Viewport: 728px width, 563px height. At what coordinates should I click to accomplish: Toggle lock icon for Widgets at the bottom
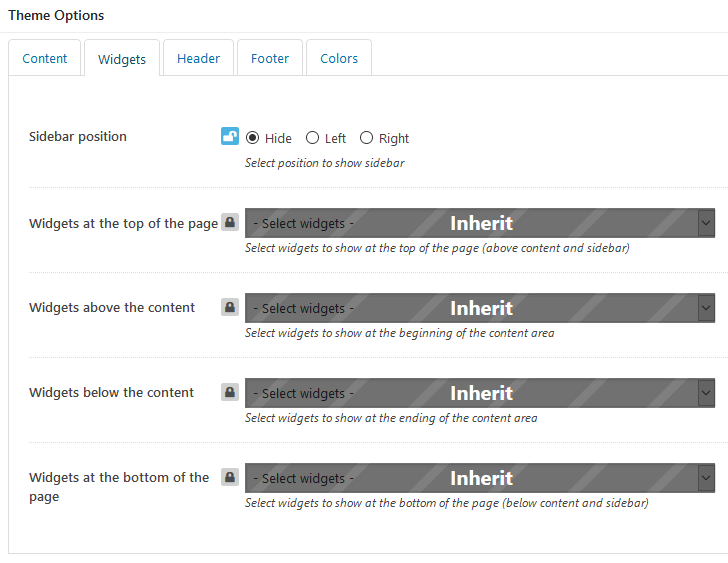(230, 477)
